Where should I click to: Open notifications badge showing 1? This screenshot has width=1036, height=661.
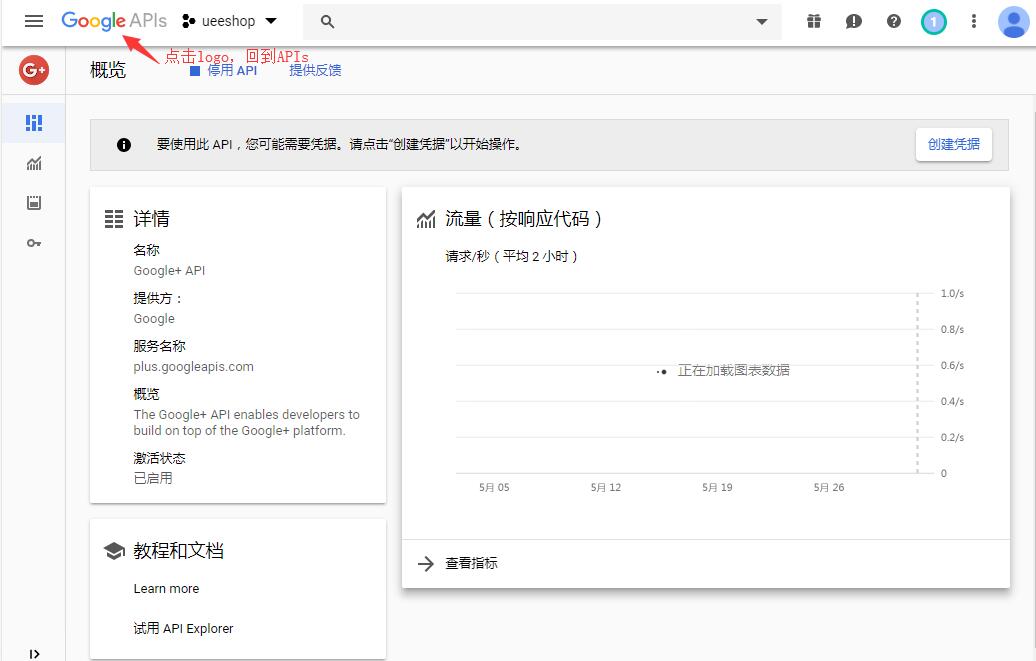click(934, 22)
